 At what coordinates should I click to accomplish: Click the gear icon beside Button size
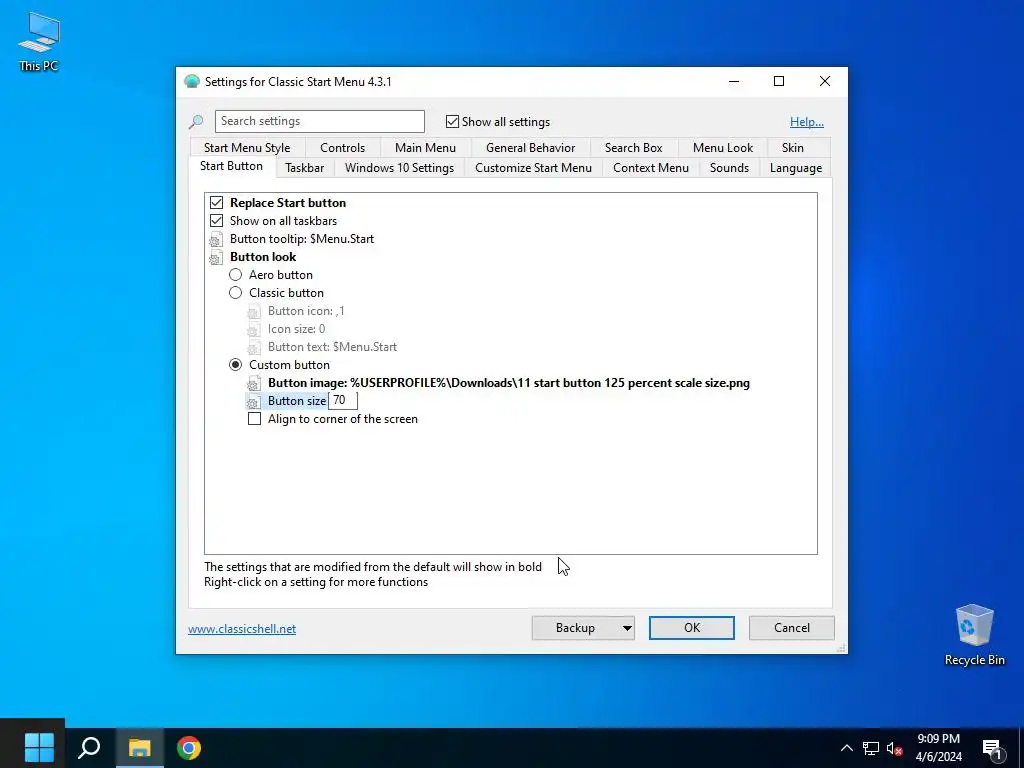(253, 401)
